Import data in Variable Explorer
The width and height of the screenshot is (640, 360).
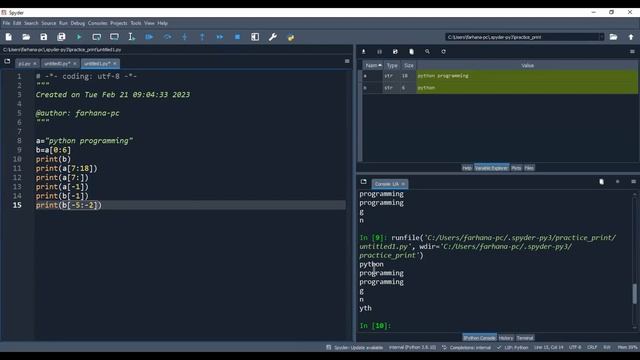pyautogui.click(x=363, y=52)
